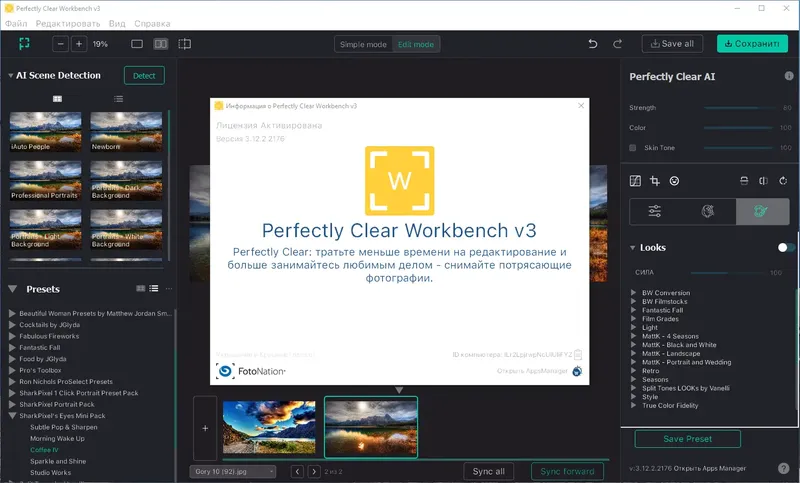Click the flip vertical icon

coord(744,181)
